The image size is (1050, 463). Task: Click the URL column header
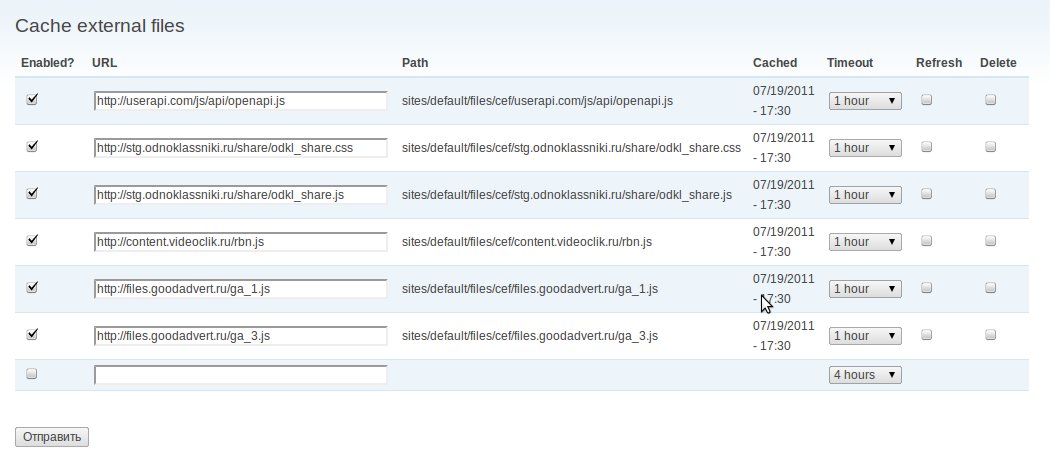[104, 63]
